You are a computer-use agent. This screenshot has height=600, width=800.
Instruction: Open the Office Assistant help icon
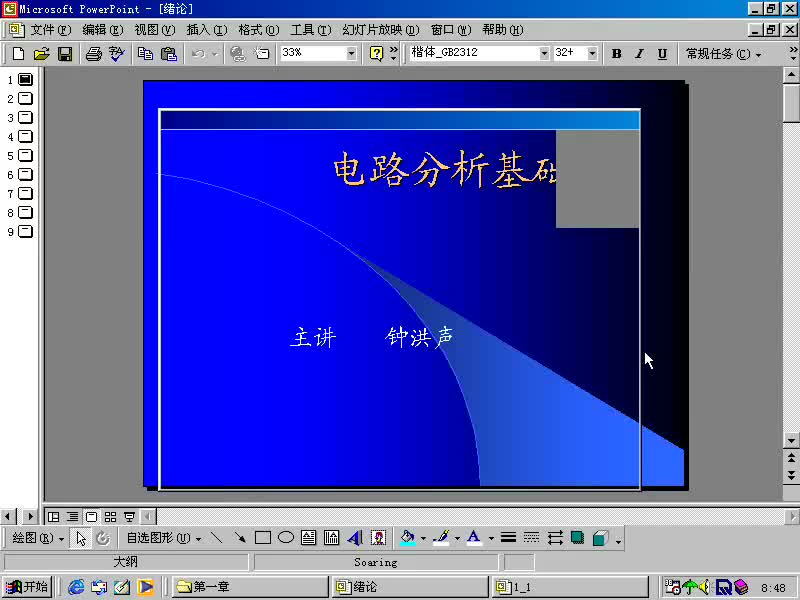376,53
